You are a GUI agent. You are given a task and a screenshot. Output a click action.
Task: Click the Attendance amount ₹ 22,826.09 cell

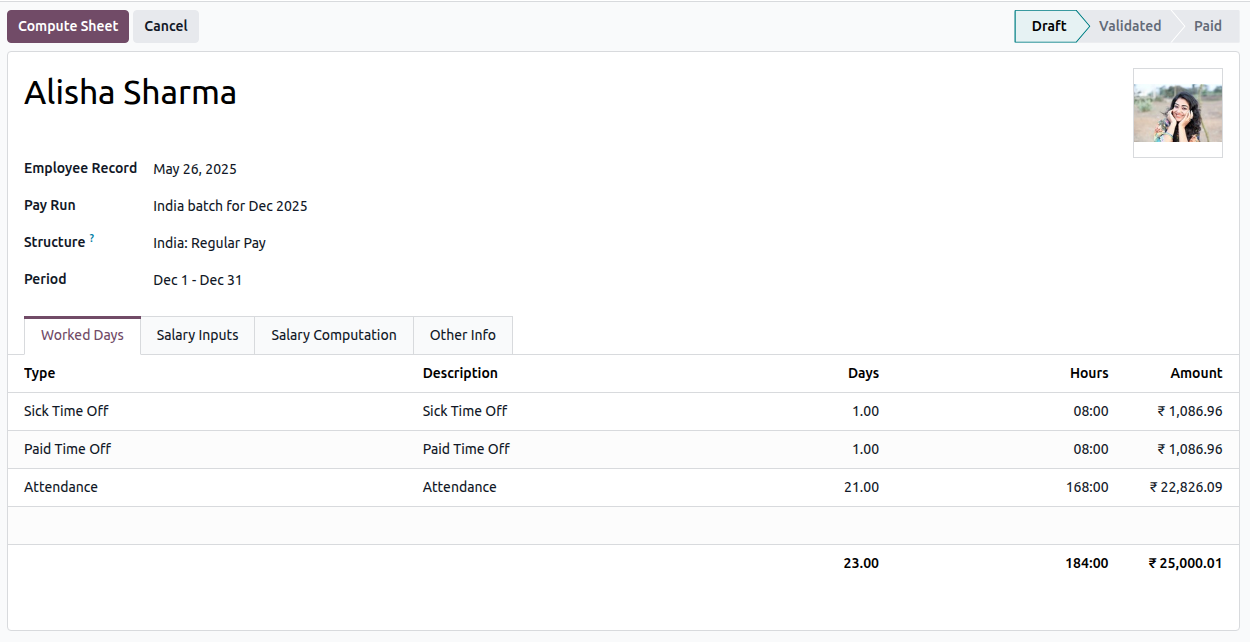pyautogui.click(x=1185, y=487)
